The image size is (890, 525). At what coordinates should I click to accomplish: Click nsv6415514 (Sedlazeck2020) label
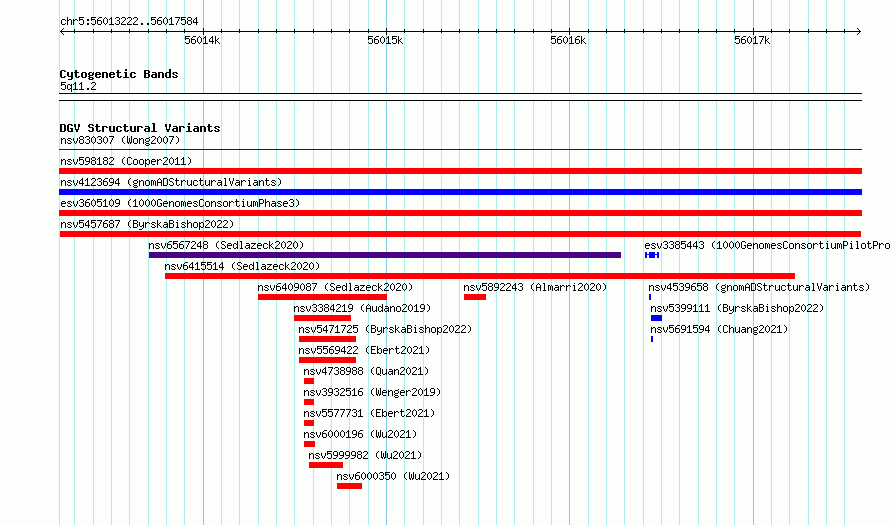tap(242, 266)
